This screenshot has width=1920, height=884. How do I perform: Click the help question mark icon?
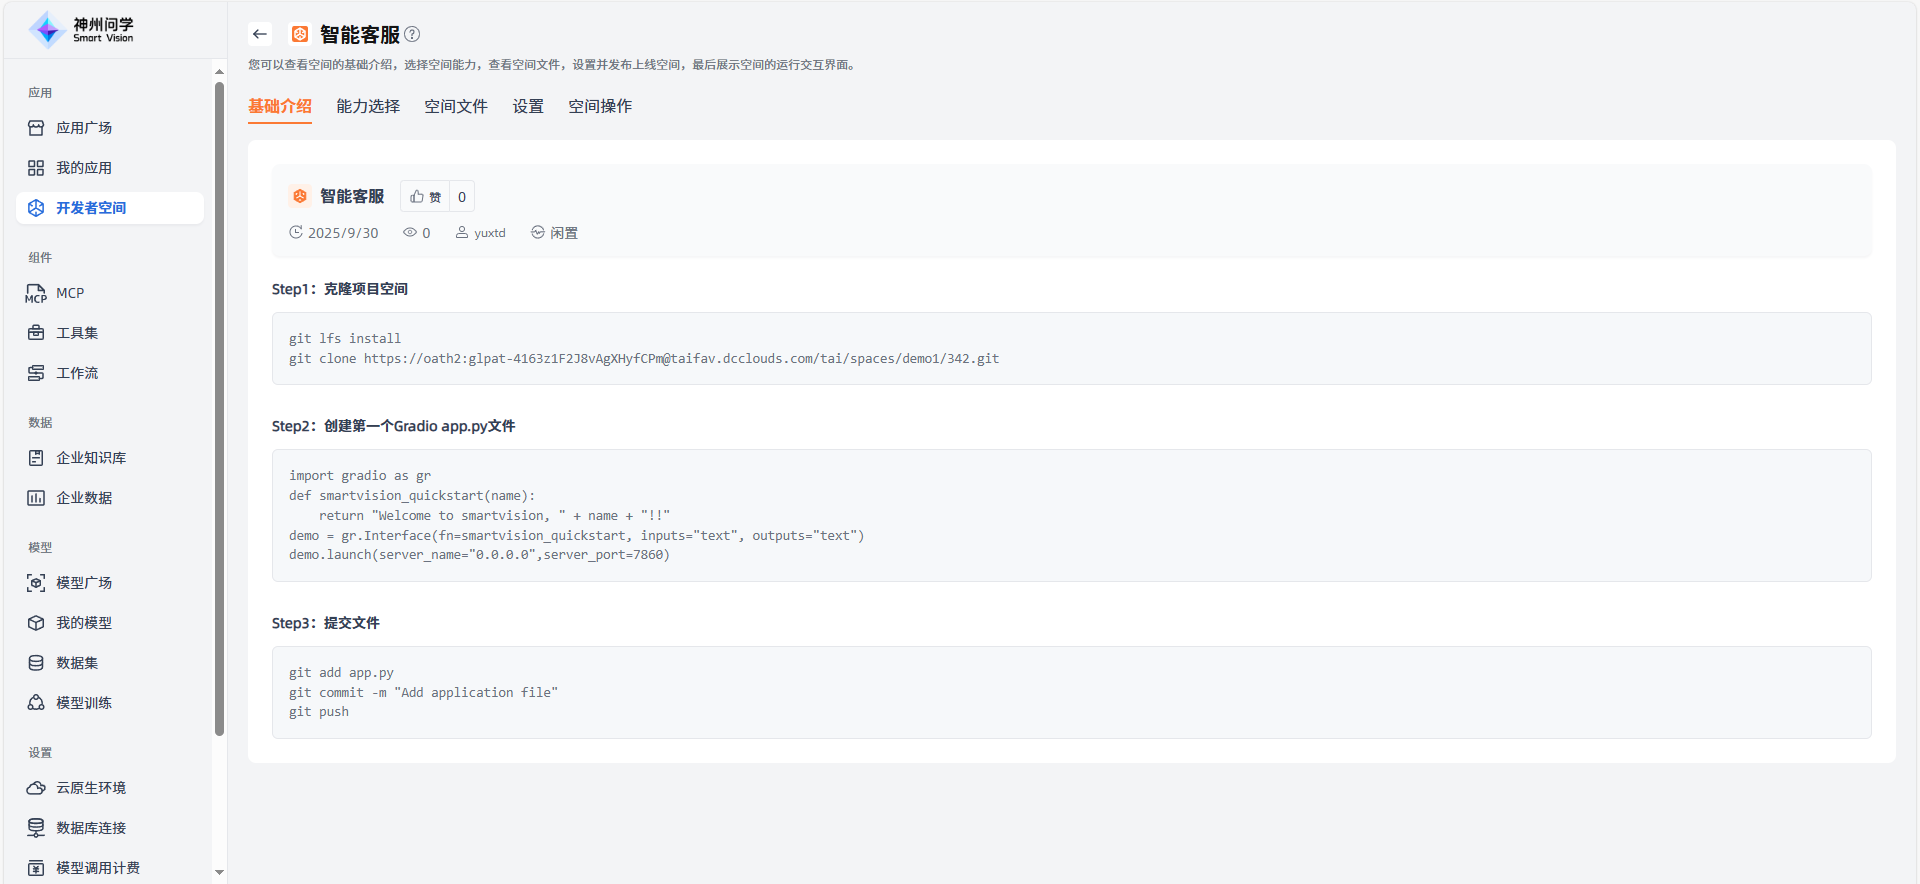[x=412, y=34]
